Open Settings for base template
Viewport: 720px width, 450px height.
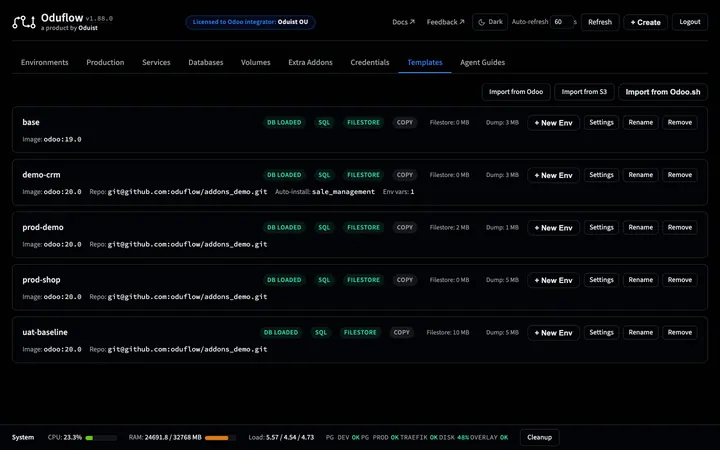pyautogui.click(x=601, y=123)
